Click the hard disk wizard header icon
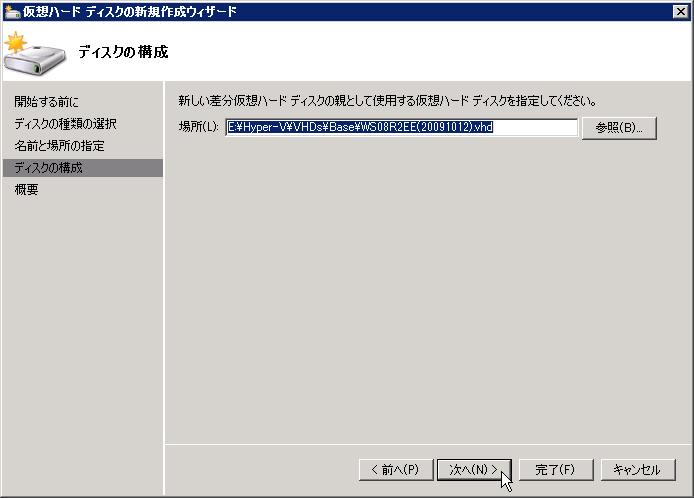This screenshot has width=694, height=498. tap(35, 53)
